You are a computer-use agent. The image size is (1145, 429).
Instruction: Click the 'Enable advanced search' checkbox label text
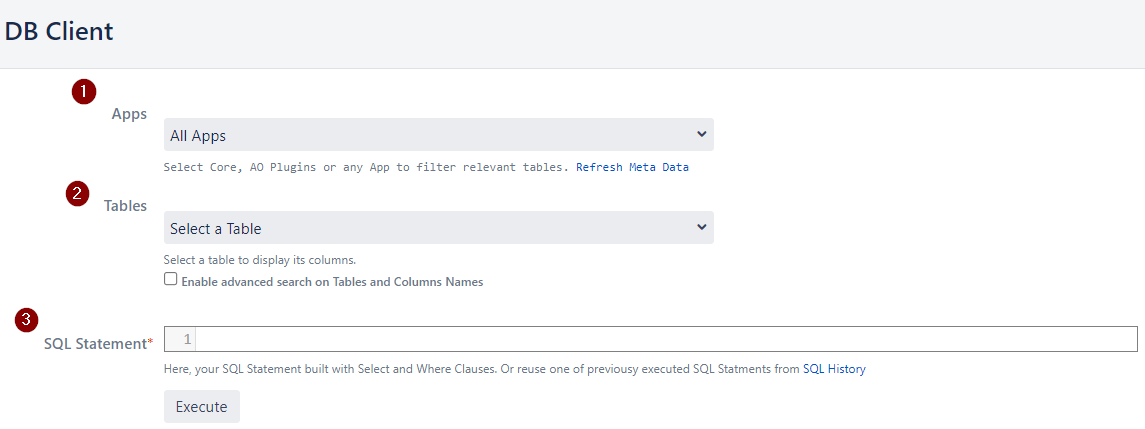(332, 281)
